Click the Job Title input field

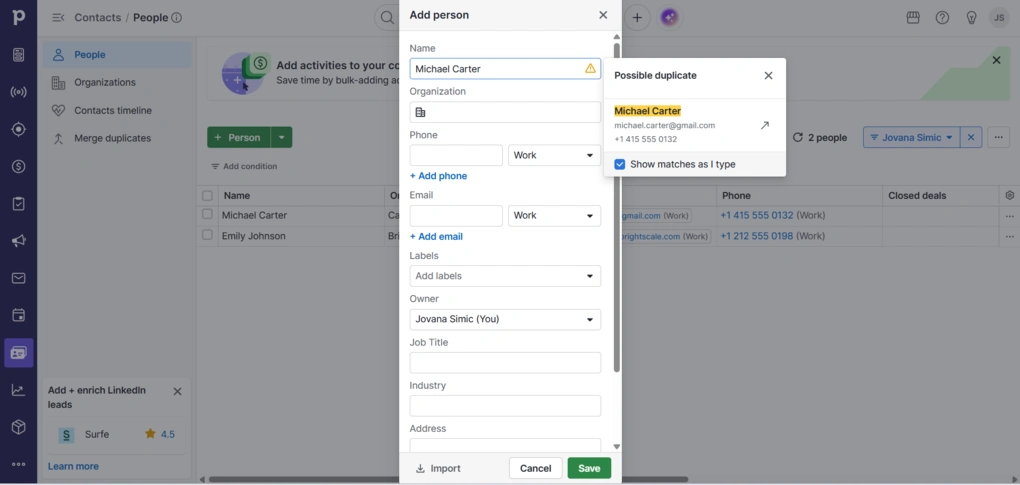505,363
